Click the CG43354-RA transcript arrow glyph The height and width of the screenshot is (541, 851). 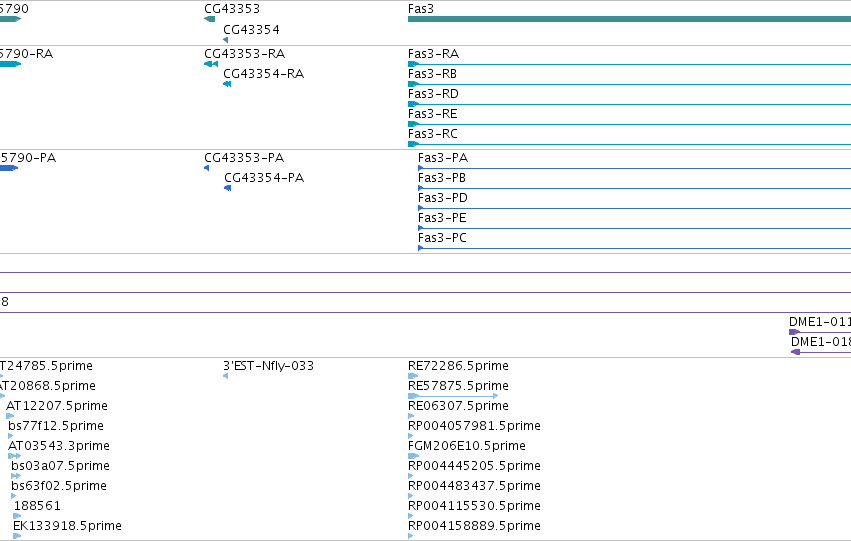pyautogui.click(x=227, y=84)
